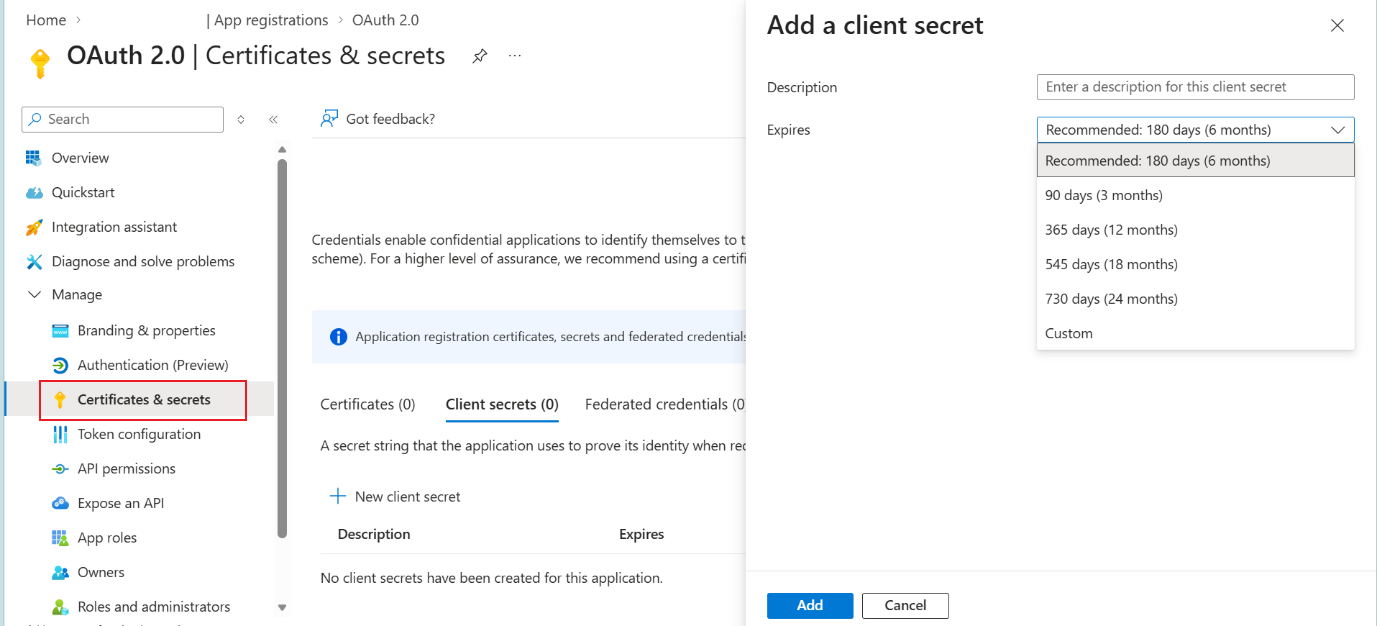Collapse the Manage section chevron
1377x626 pixels.
(x=34, y=295)
